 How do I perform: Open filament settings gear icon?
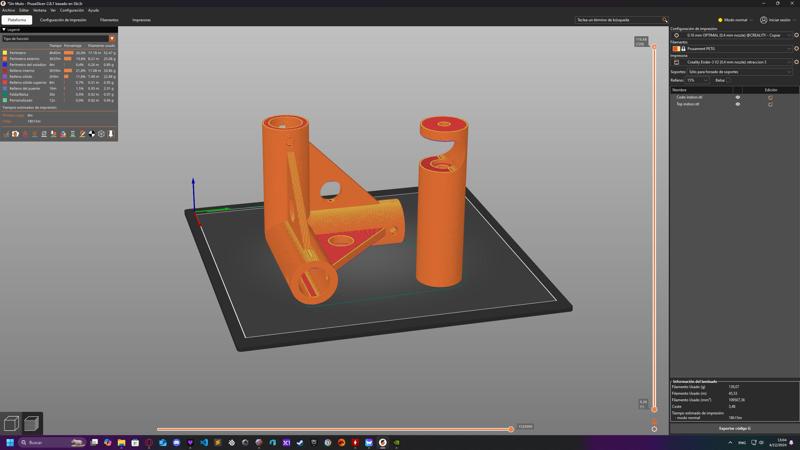click(x=796, y=48)
